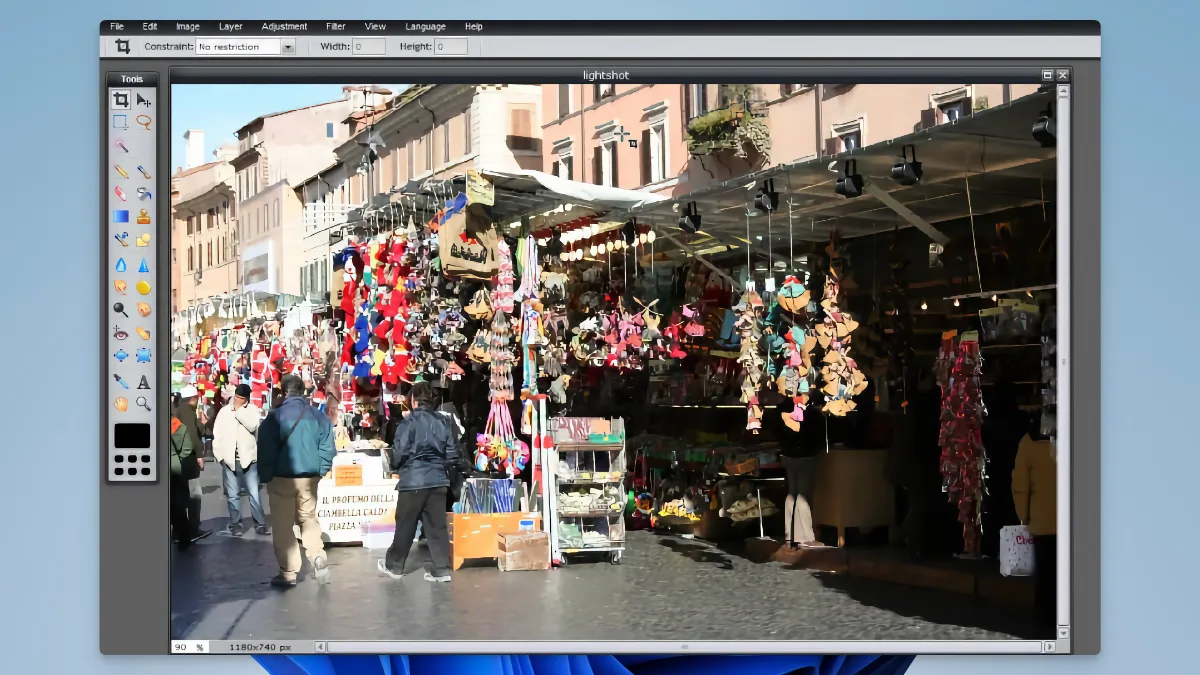The height and width of the screenshot is (675, 1200).
Task: Expand the Language menu
Action: pos(425,26)
